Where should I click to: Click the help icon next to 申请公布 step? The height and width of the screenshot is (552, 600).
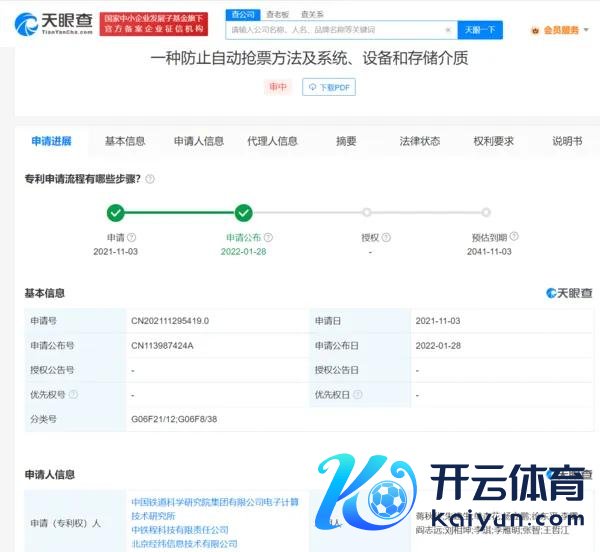pos(268,238)
